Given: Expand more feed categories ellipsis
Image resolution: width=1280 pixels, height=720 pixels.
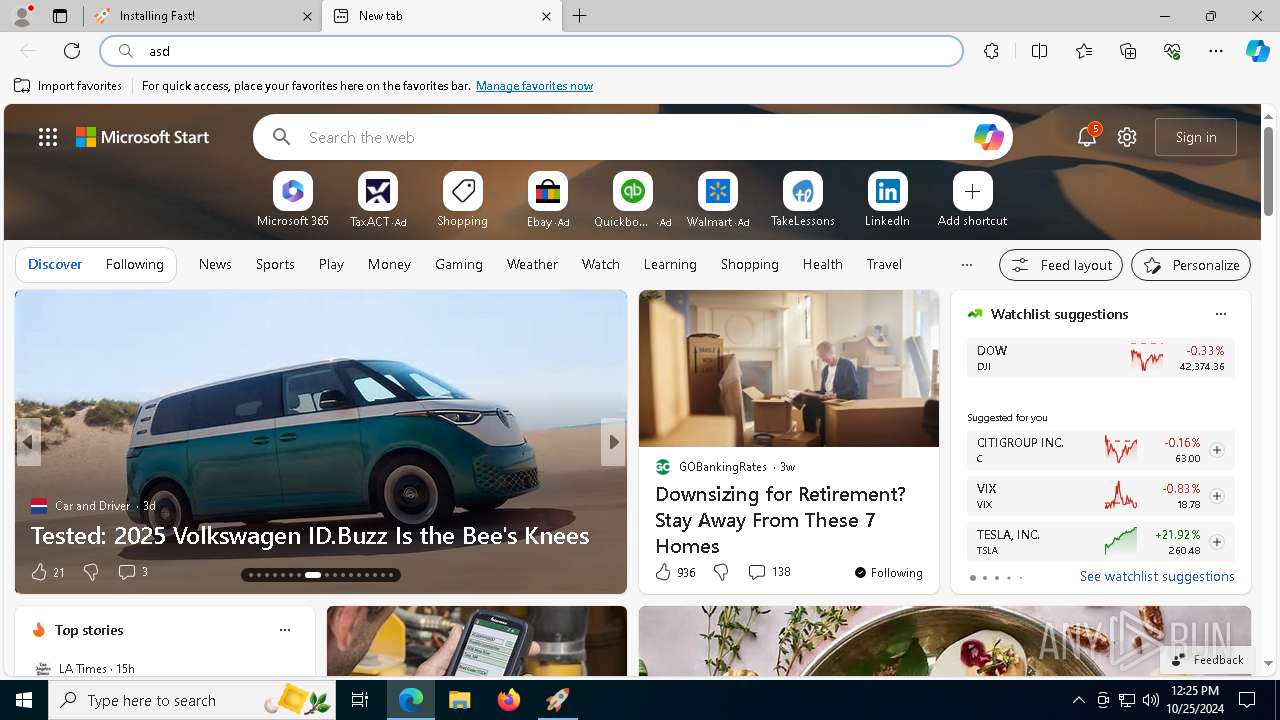Looking at the screenshot, I should coord(966,265).
